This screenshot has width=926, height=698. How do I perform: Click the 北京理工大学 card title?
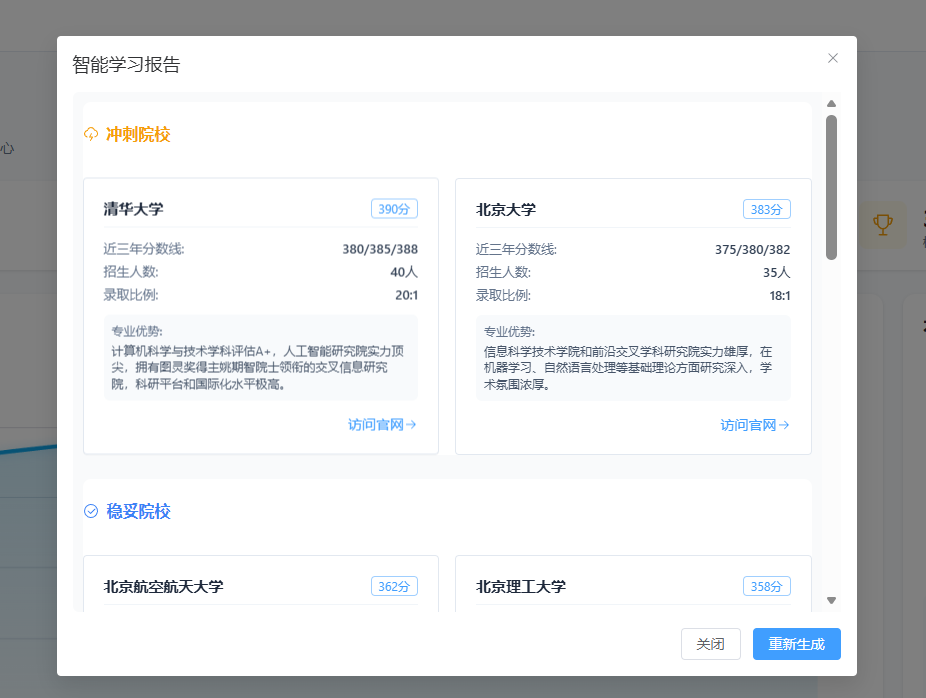click(x=521, y=586)
